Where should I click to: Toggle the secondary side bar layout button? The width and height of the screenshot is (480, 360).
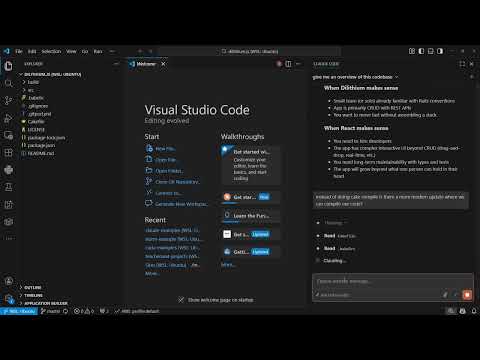coord(440,51)
